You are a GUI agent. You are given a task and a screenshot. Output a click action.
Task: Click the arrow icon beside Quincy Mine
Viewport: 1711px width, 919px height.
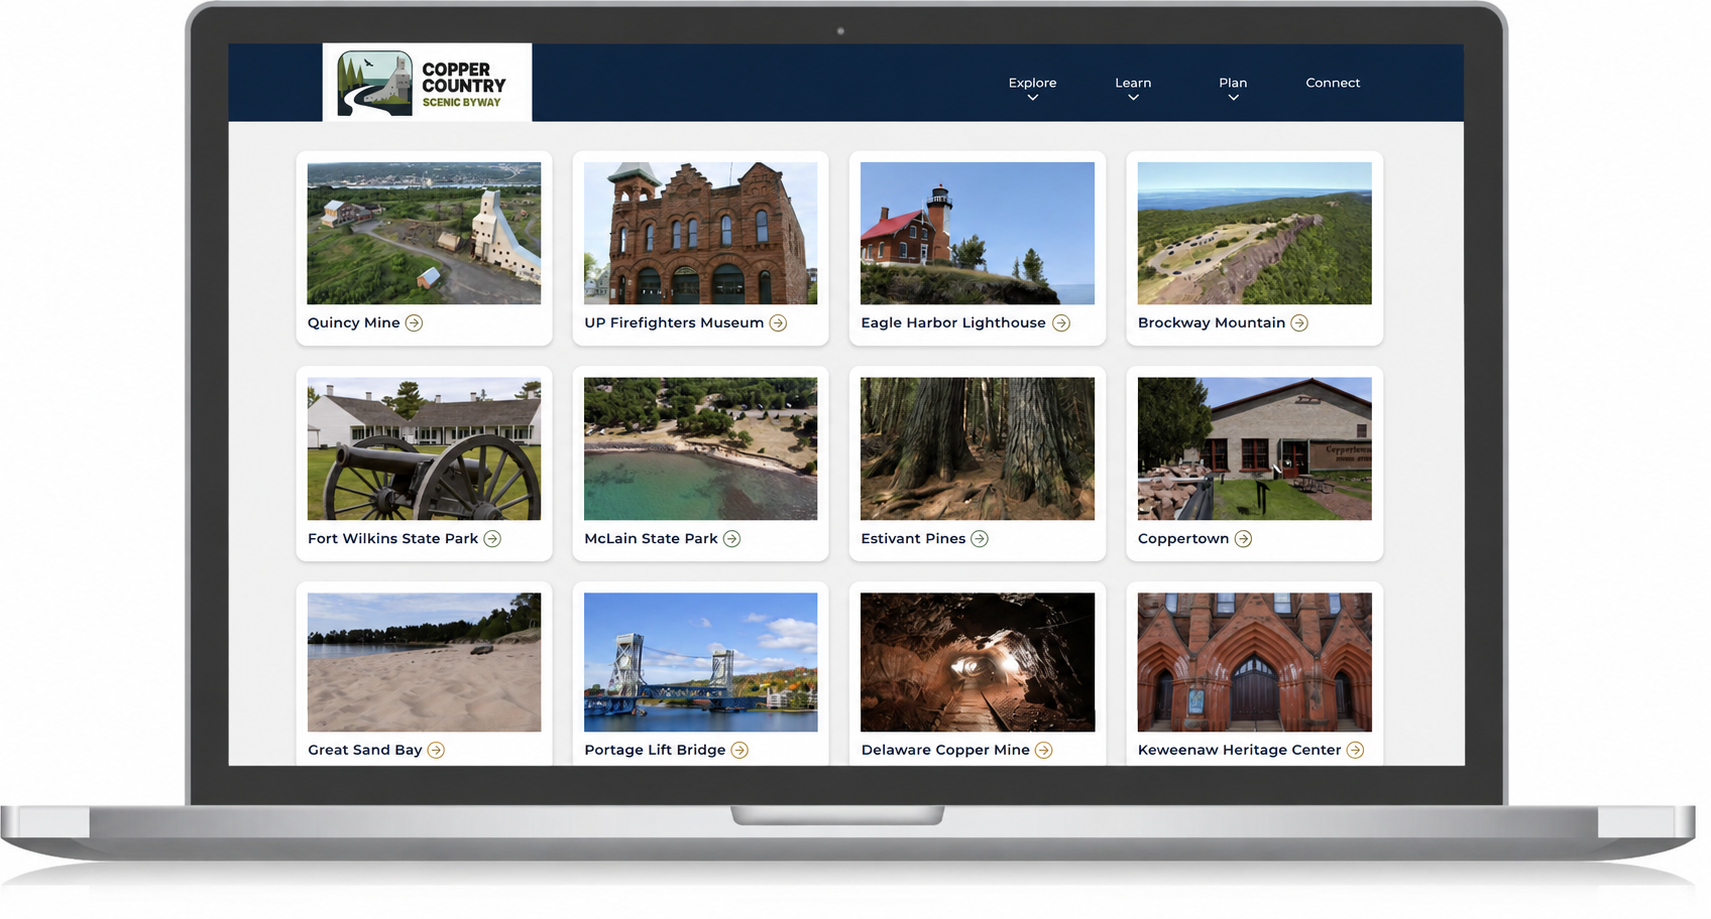pyautogui.click(x=414, y=323)
